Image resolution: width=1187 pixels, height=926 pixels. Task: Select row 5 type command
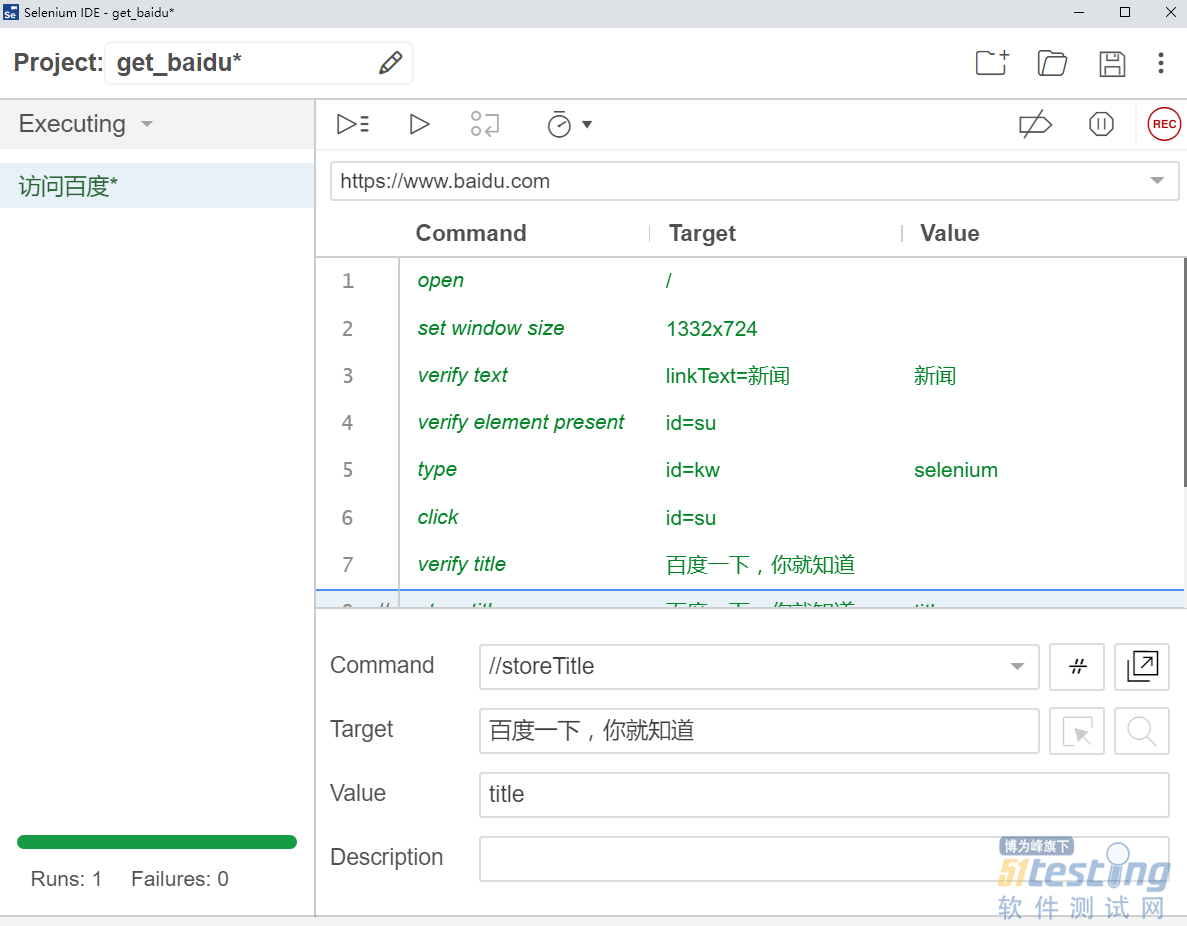(750, 469)
